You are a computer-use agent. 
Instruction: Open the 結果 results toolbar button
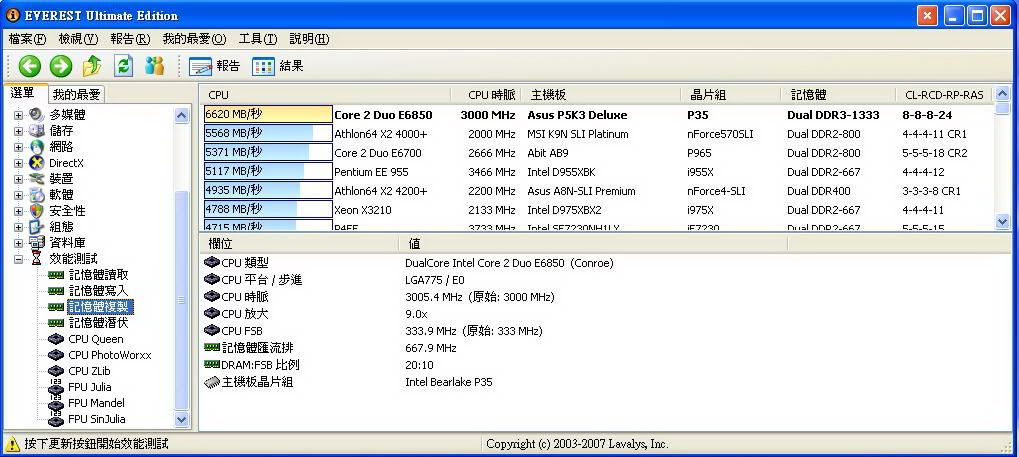click(277, 66)
